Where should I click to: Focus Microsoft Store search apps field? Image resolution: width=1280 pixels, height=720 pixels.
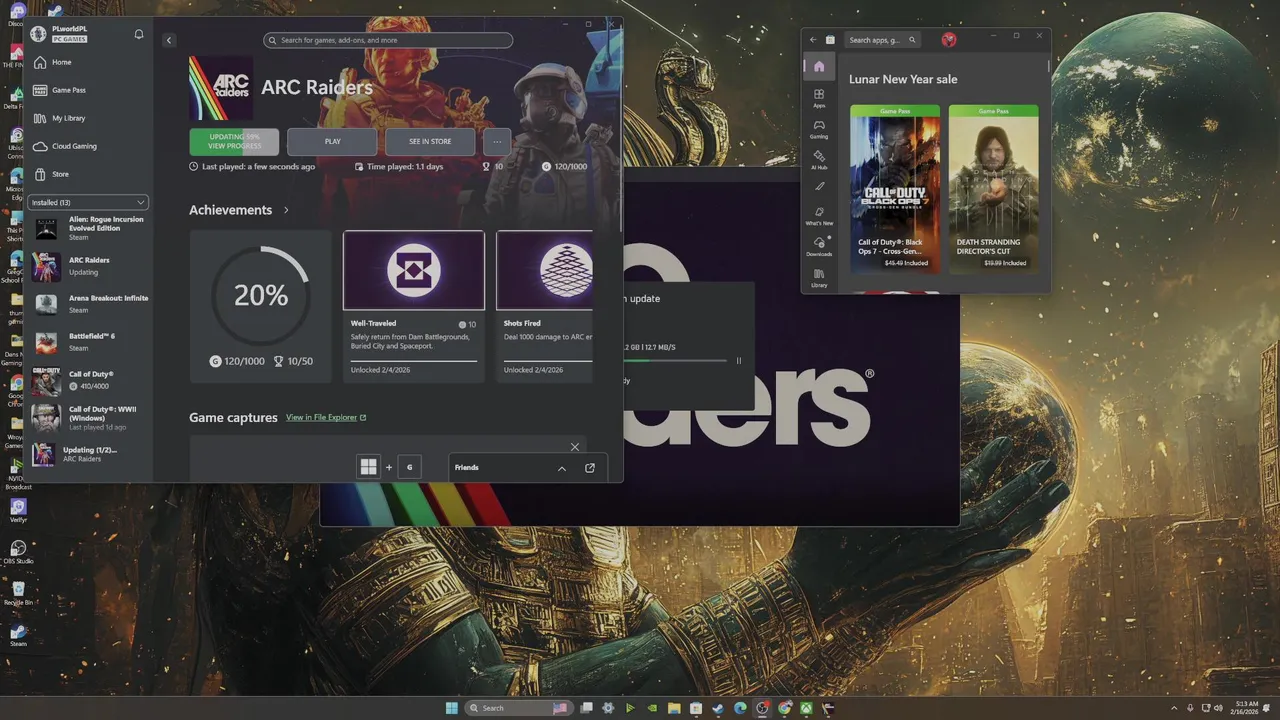[882, 40]
